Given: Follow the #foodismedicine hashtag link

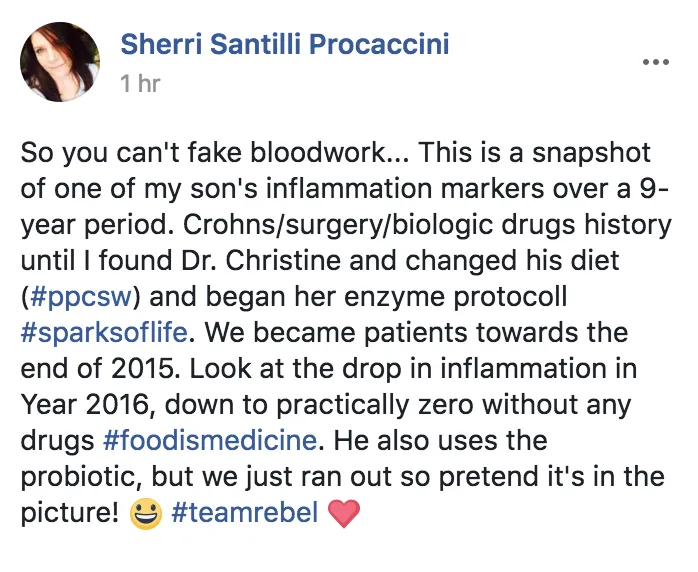Looking at the screenshot, I should (x=210, y=440).
